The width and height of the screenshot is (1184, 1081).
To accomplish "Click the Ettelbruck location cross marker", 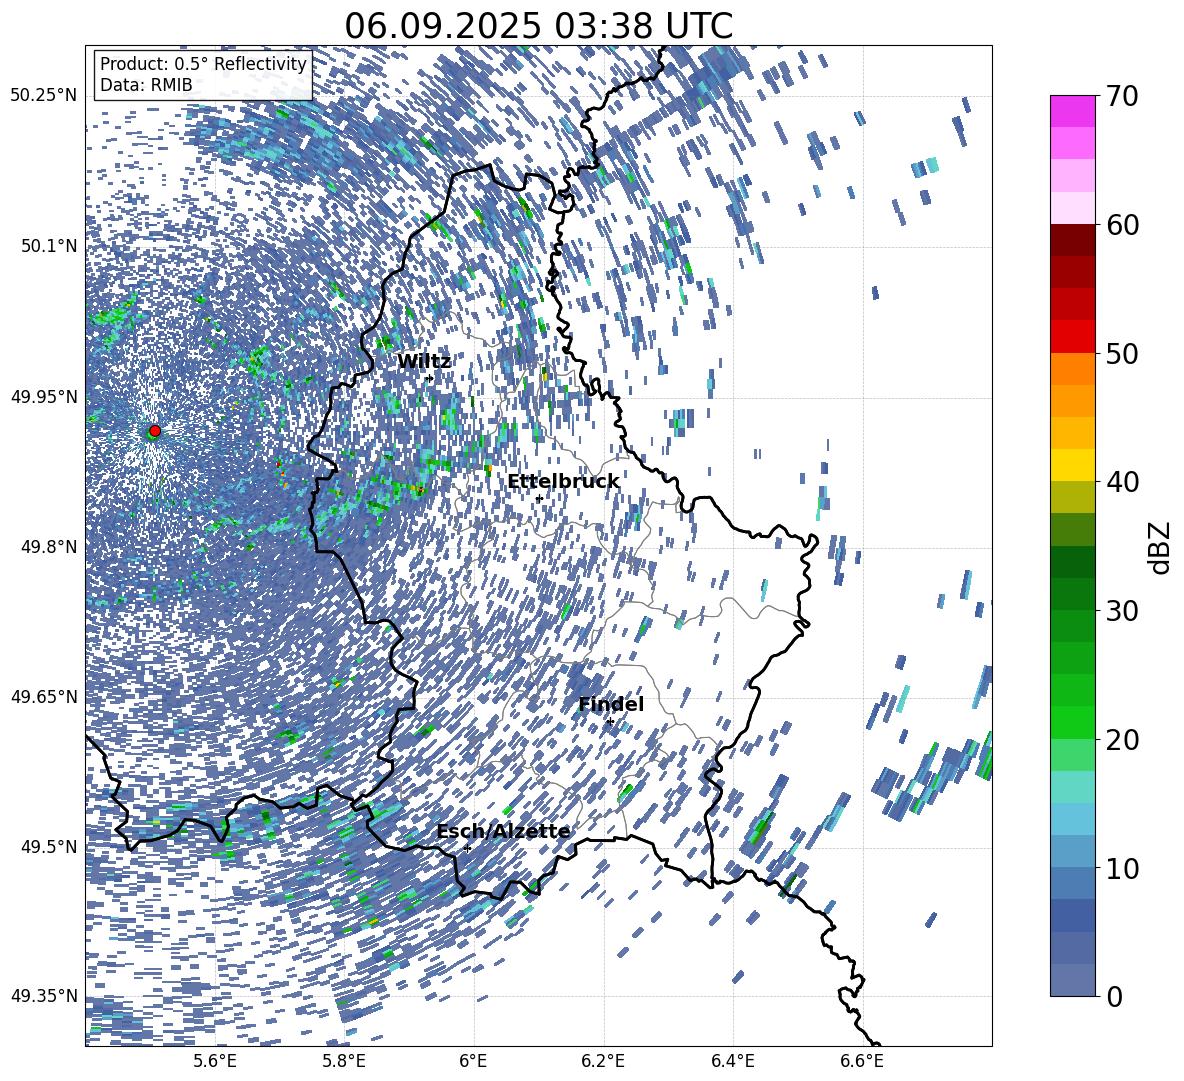I will 539,499.
